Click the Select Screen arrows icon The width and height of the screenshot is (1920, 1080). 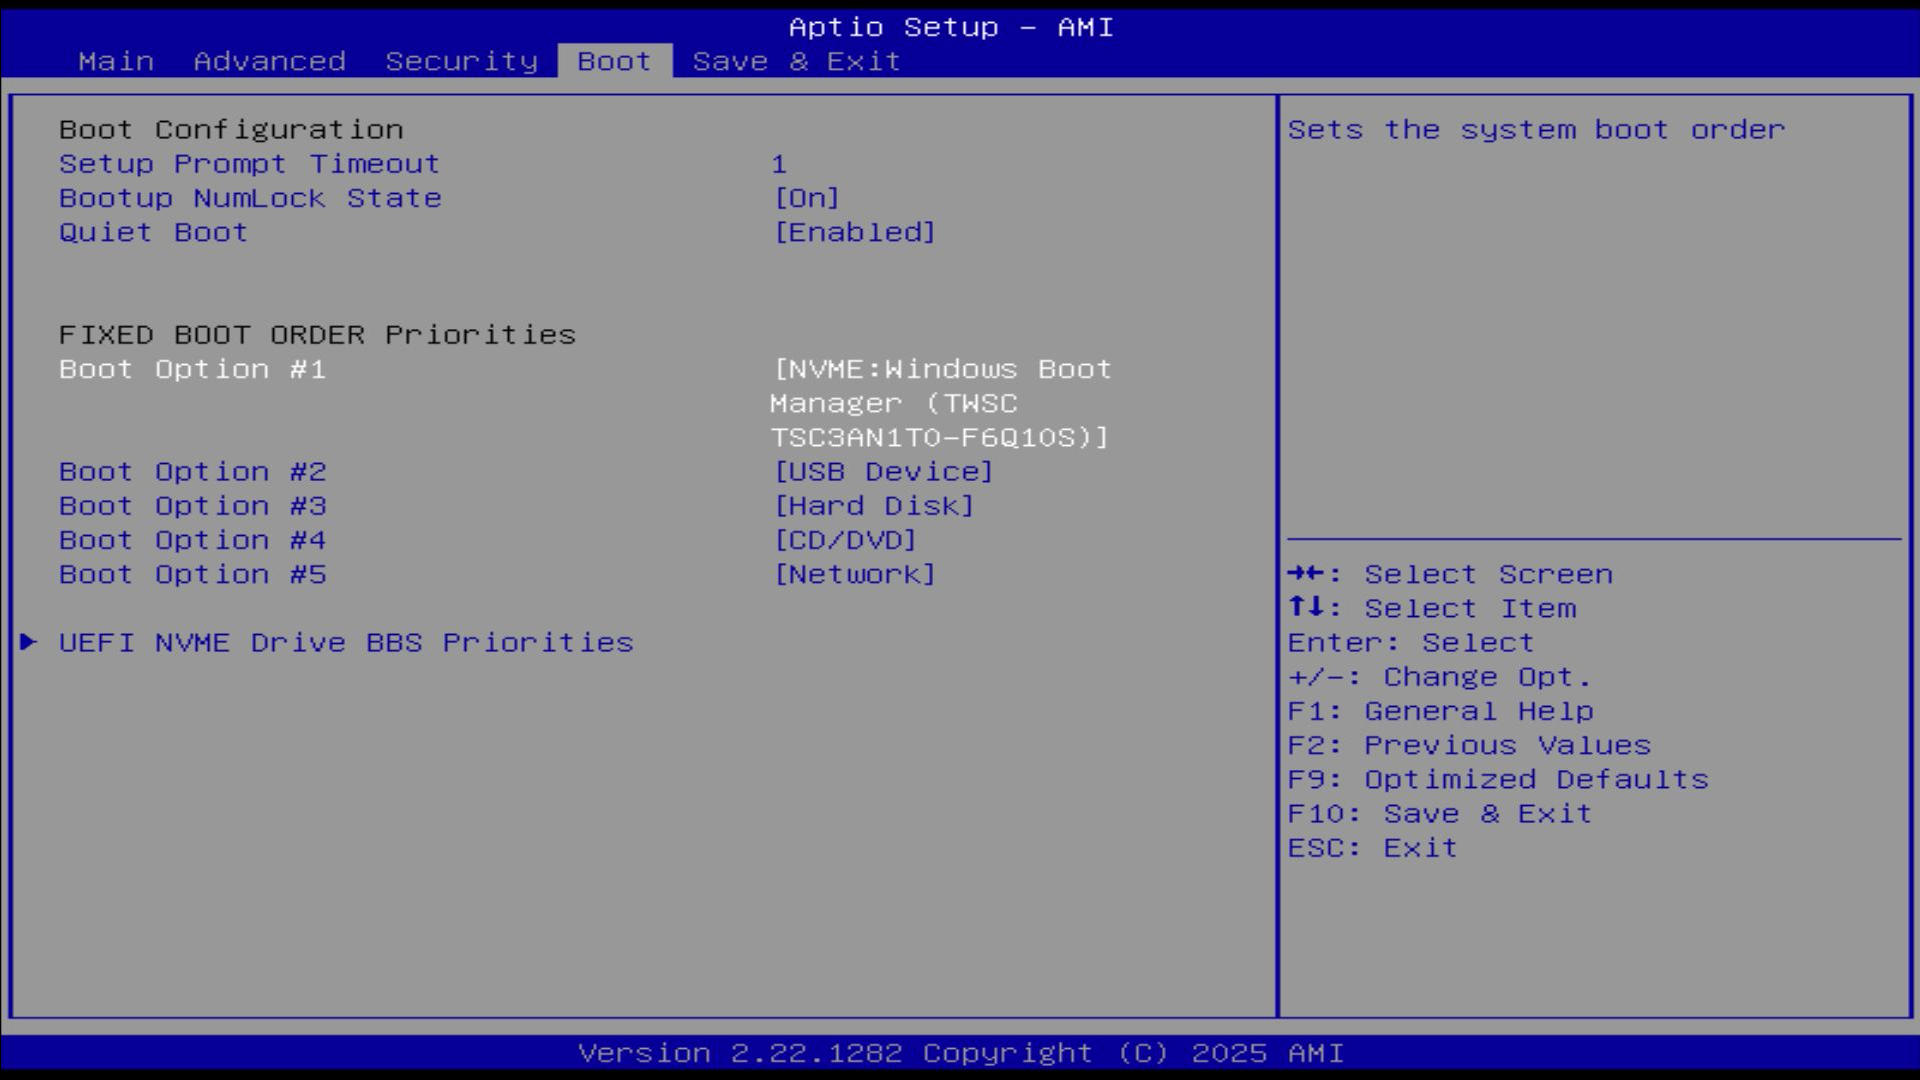click(1305, 573)
